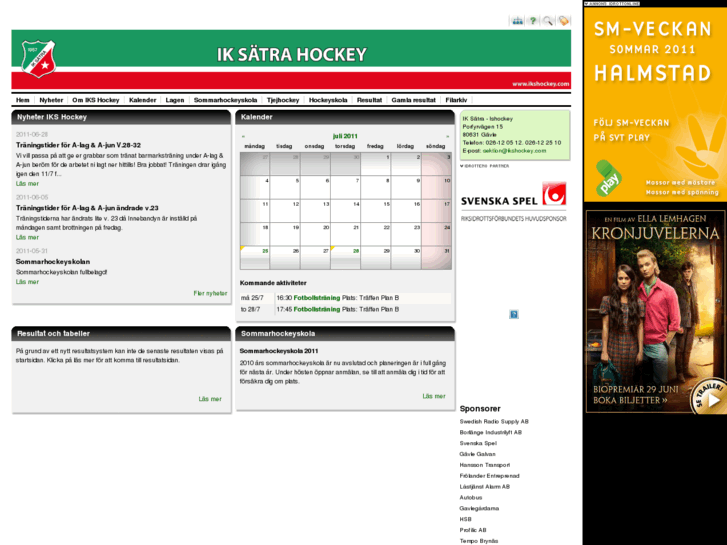Open sponsor Hansson Transport
The width and height of the screenshot is (727, 545).
click(485, 465)
